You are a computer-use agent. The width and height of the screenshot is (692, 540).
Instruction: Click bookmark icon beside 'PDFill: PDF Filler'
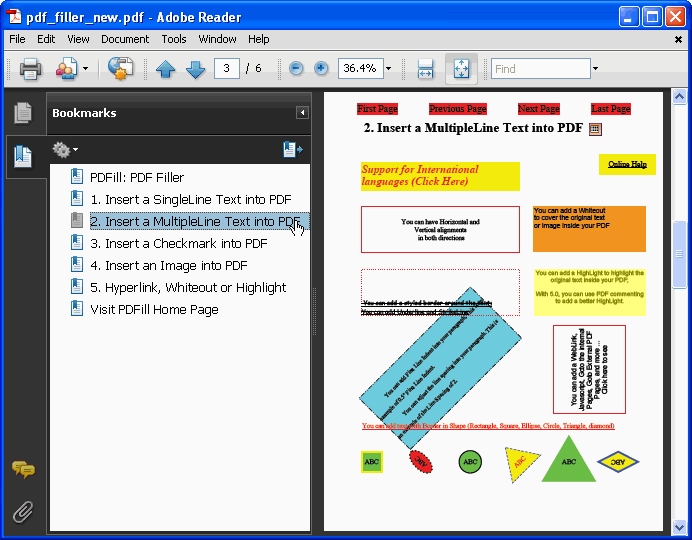point(77,176)
